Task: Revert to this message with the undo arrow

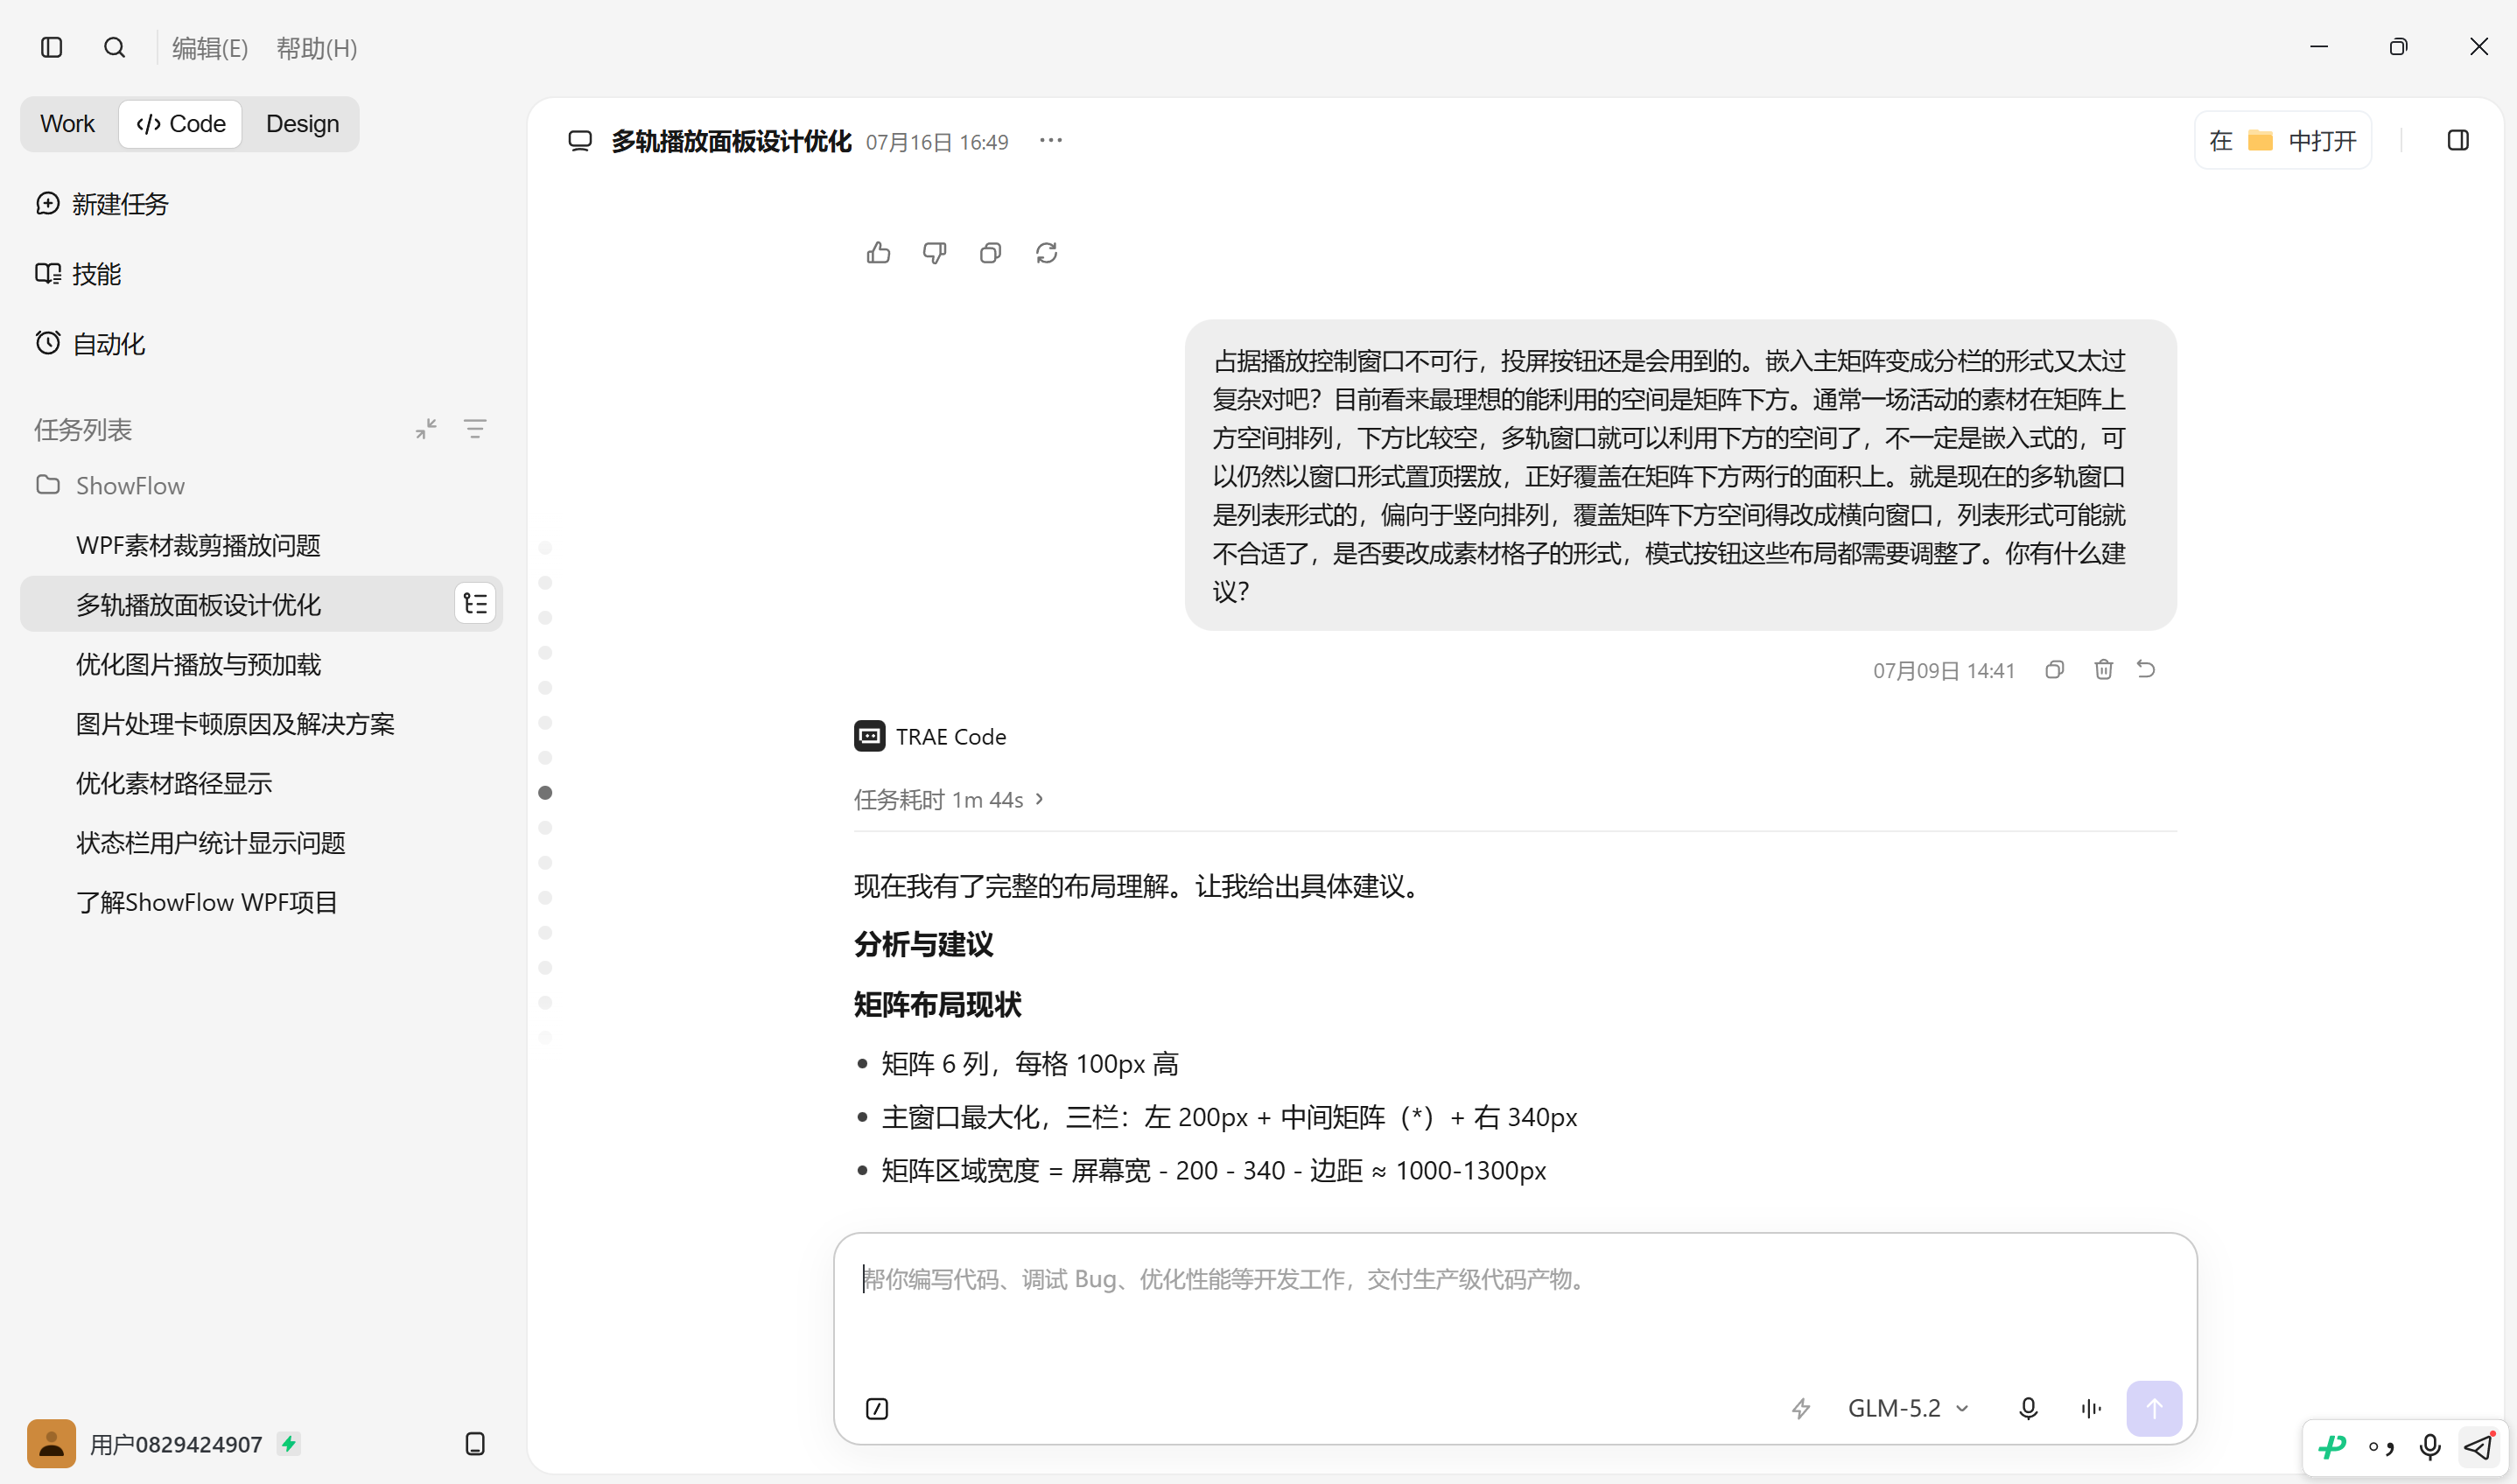Action: point(2146,669)
